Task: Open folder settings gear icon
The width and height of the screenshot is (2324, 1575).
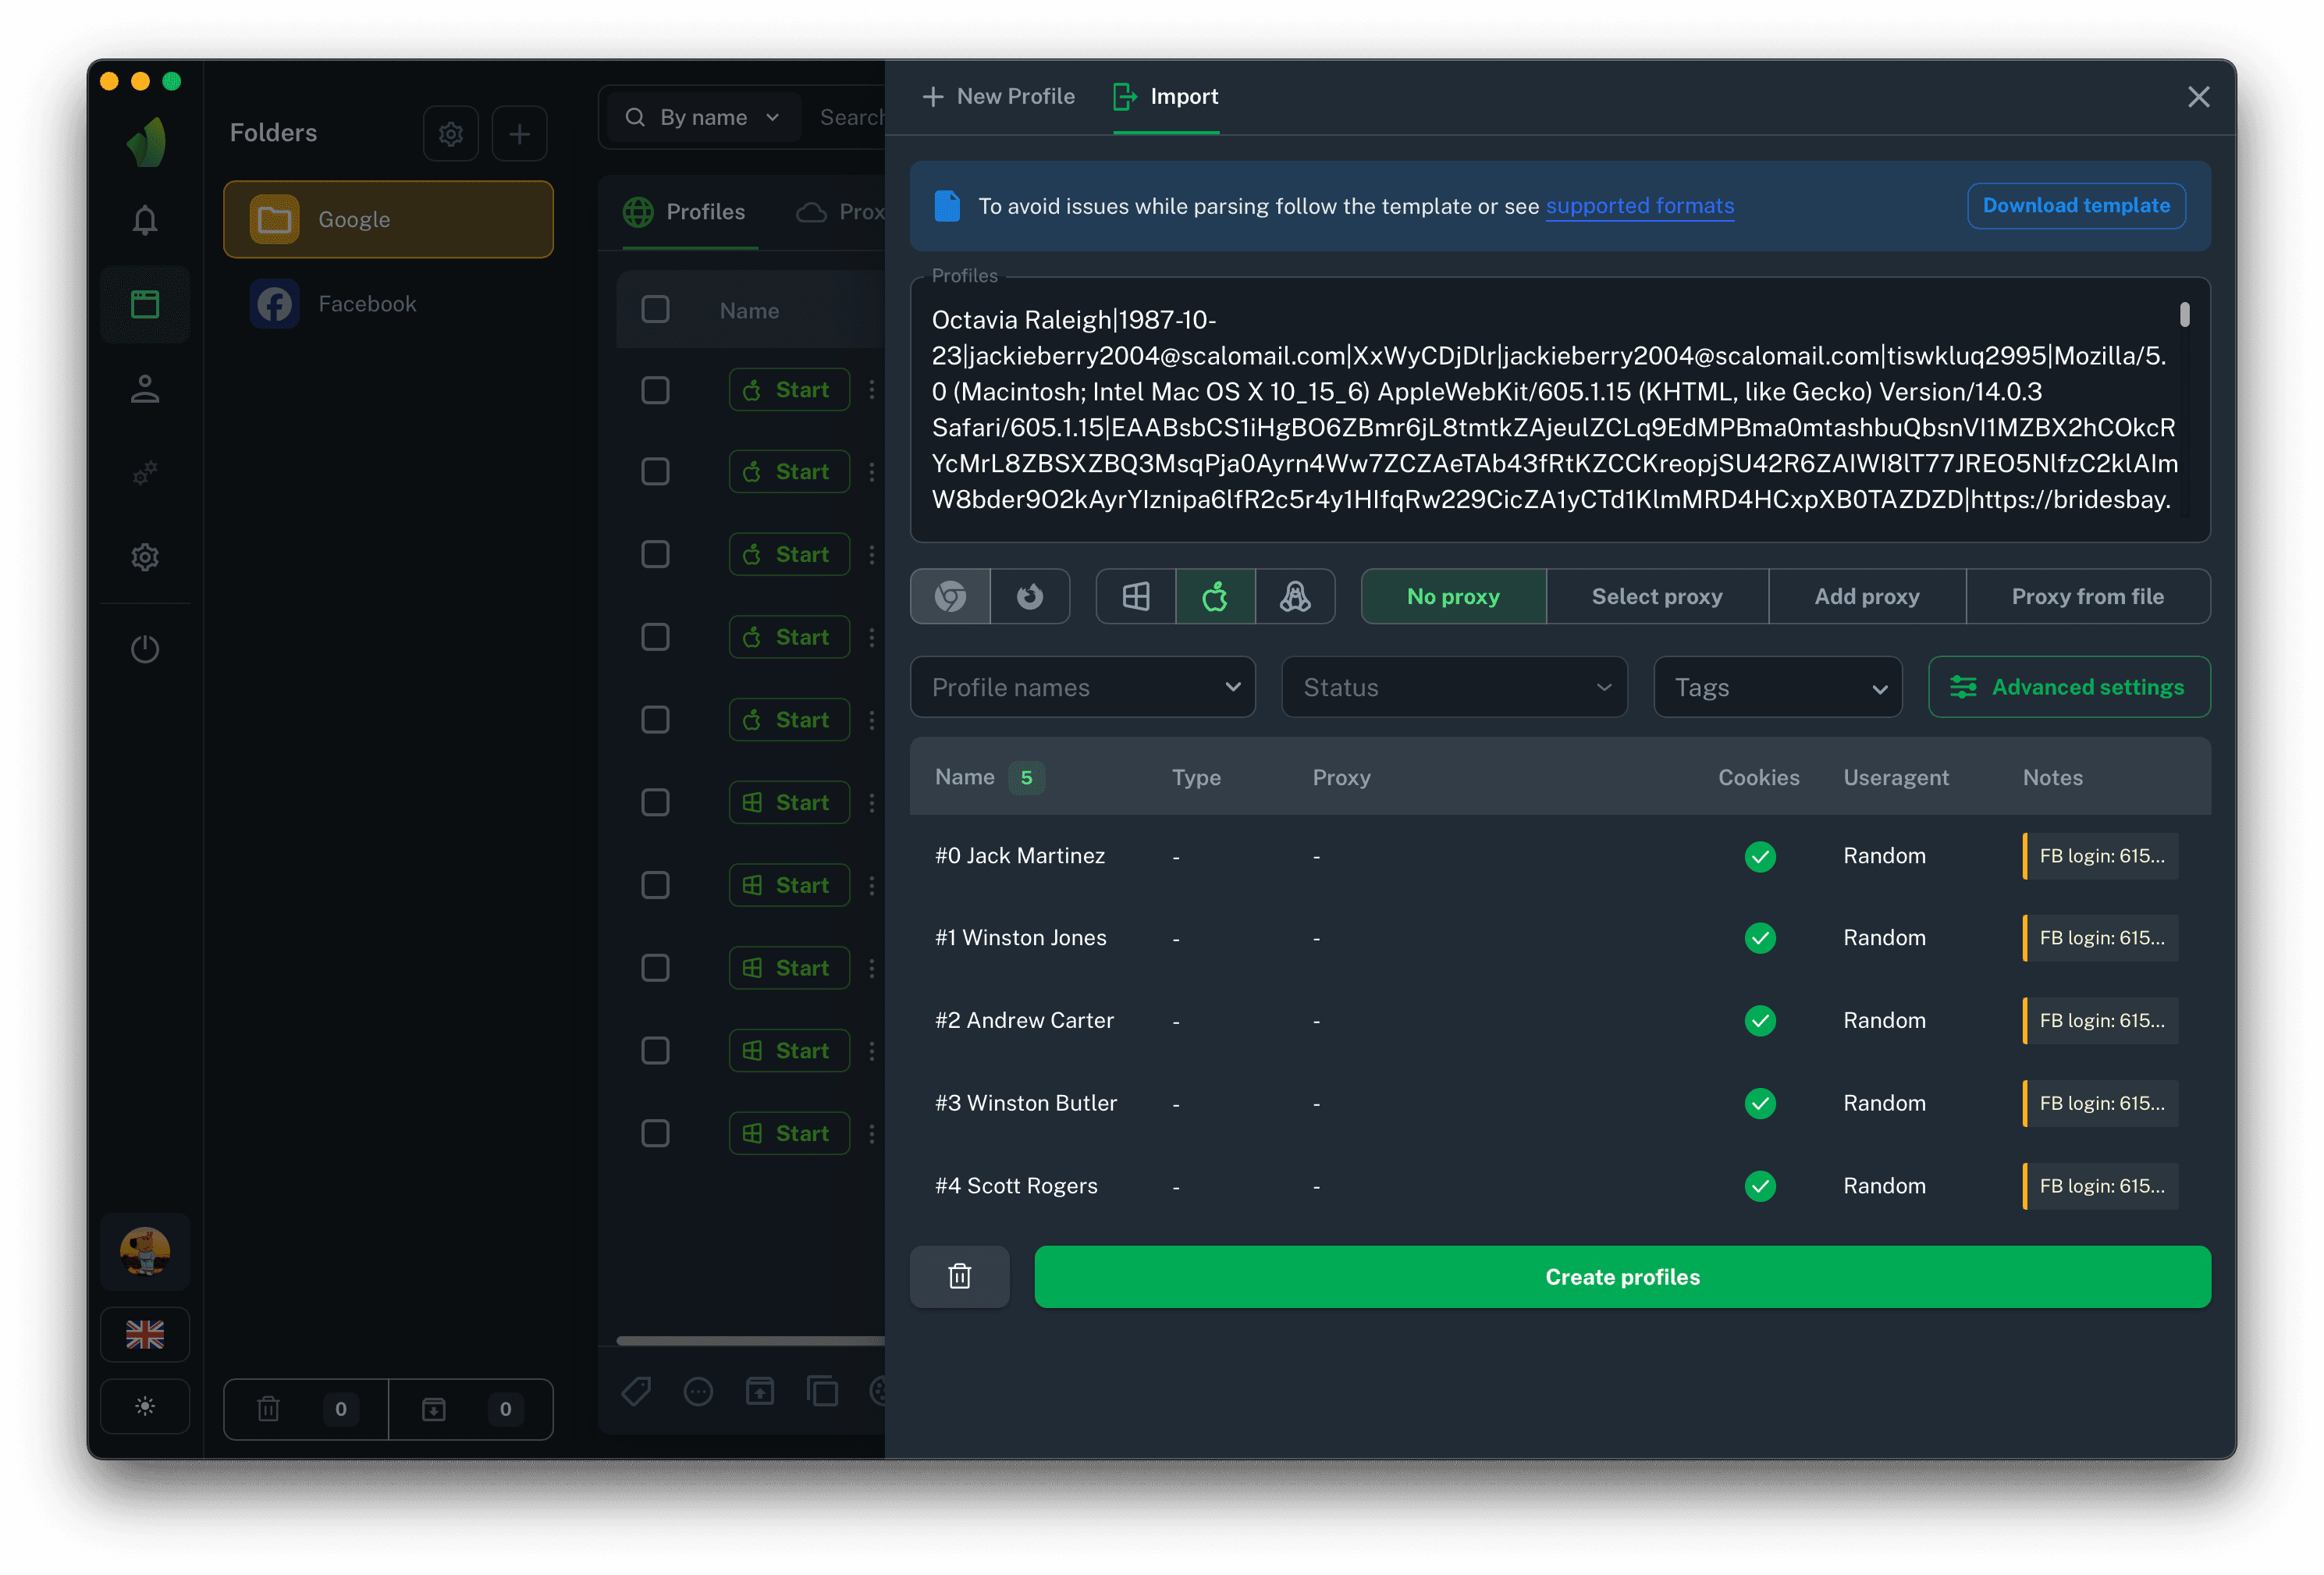Action: 451,134
